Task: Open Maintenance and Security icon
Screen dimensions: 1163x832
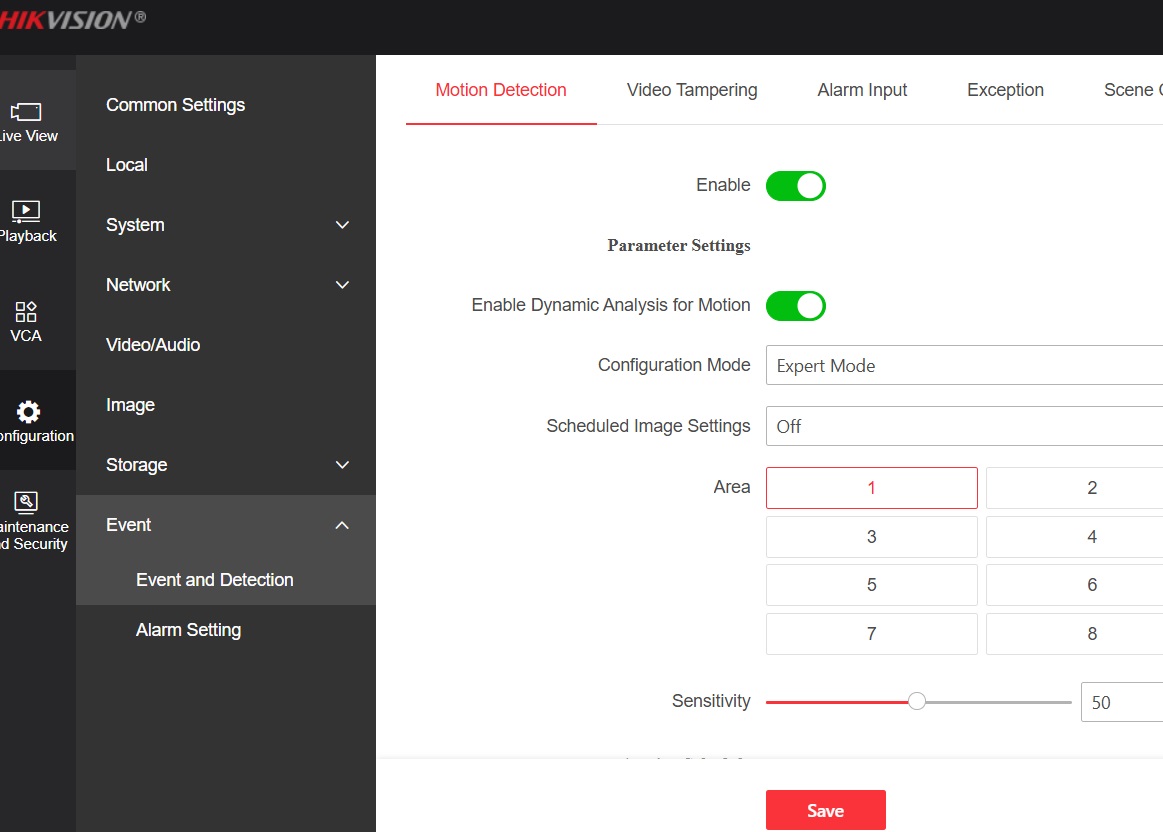Action: coord(26,502)
